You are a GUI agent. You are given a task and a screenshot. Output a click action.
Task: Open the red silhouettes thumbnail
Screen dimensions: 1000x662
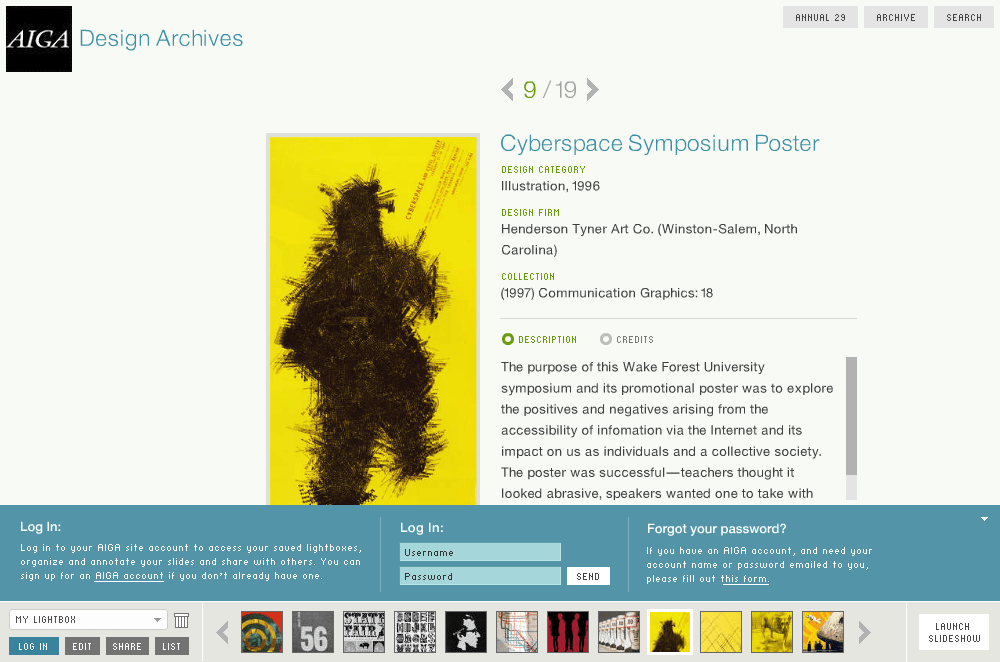point(568,632)
